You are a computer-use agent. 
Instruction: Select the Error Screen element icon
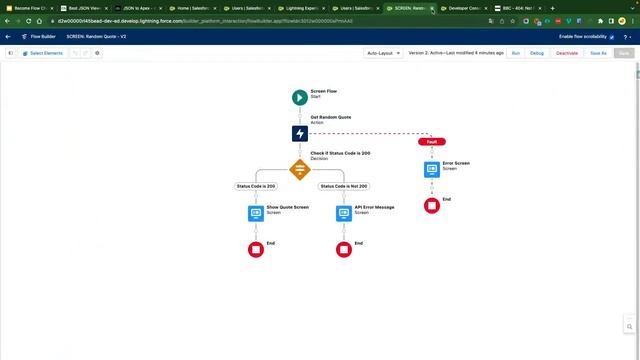point(432,169)
